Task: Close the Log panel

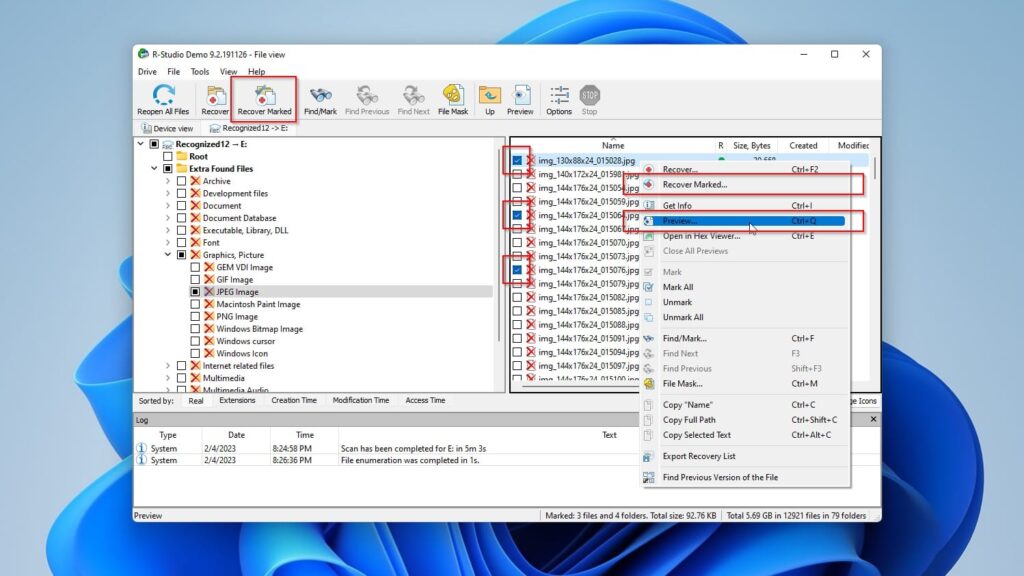Action: (x=873, y=419)
